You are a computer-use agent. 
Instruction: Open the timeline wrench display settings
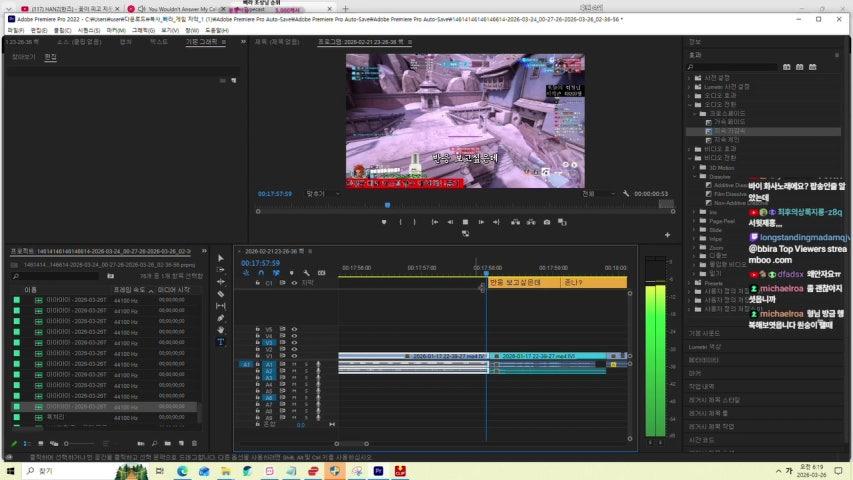(x=307, y=272)
